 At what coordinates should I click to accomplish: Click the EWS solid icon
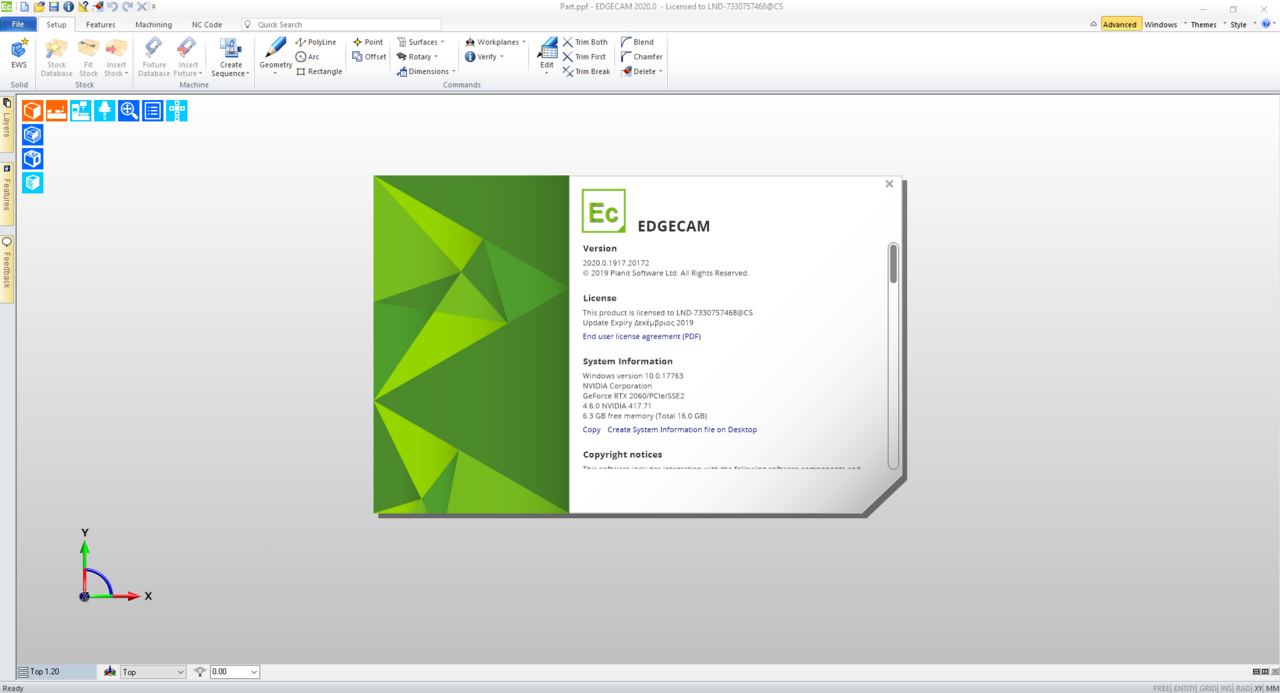point(19,54)
